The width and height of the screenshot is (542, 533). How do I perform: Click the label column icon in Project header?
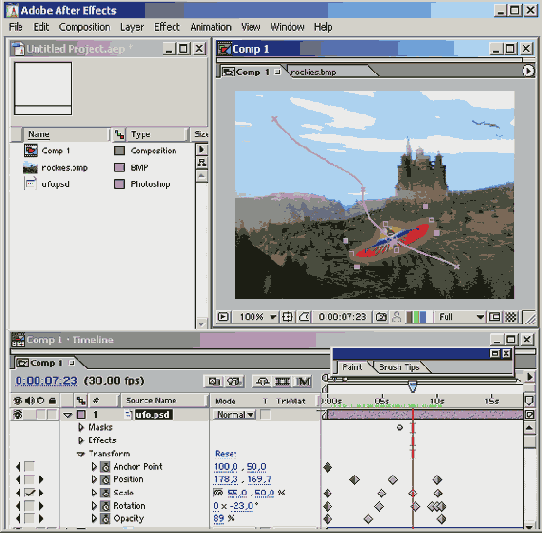[120, 134]
